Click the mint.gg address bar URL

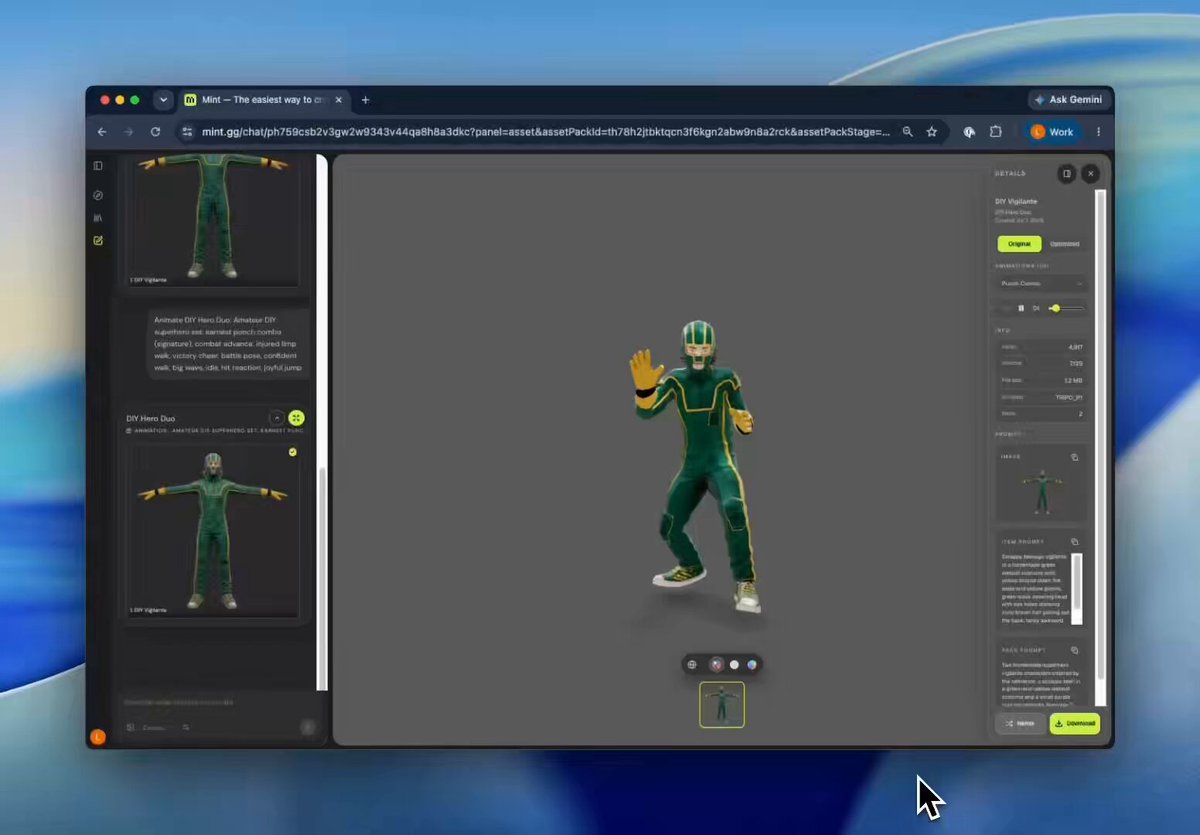tap(546, 132)
